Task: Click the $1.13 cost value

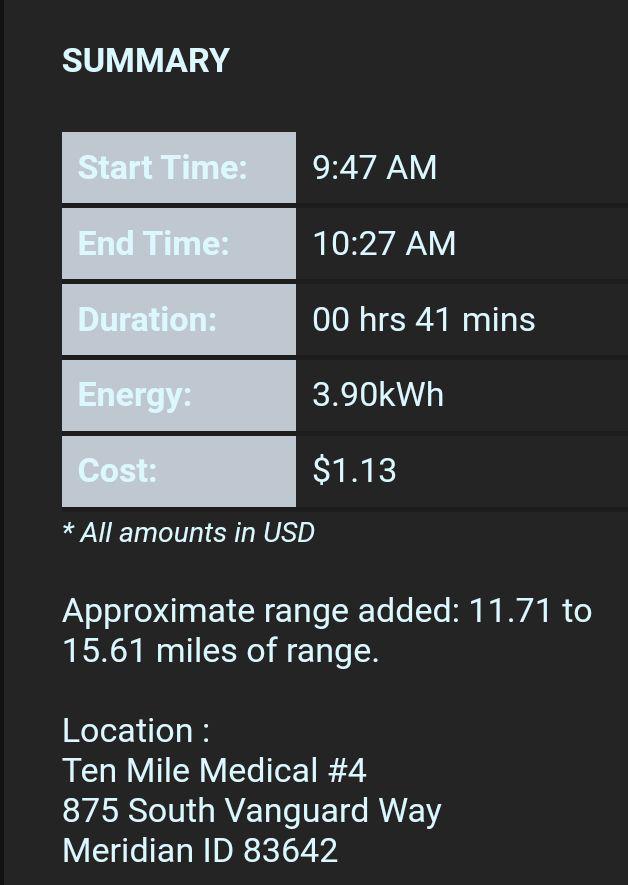Action: tap(354, 471)
